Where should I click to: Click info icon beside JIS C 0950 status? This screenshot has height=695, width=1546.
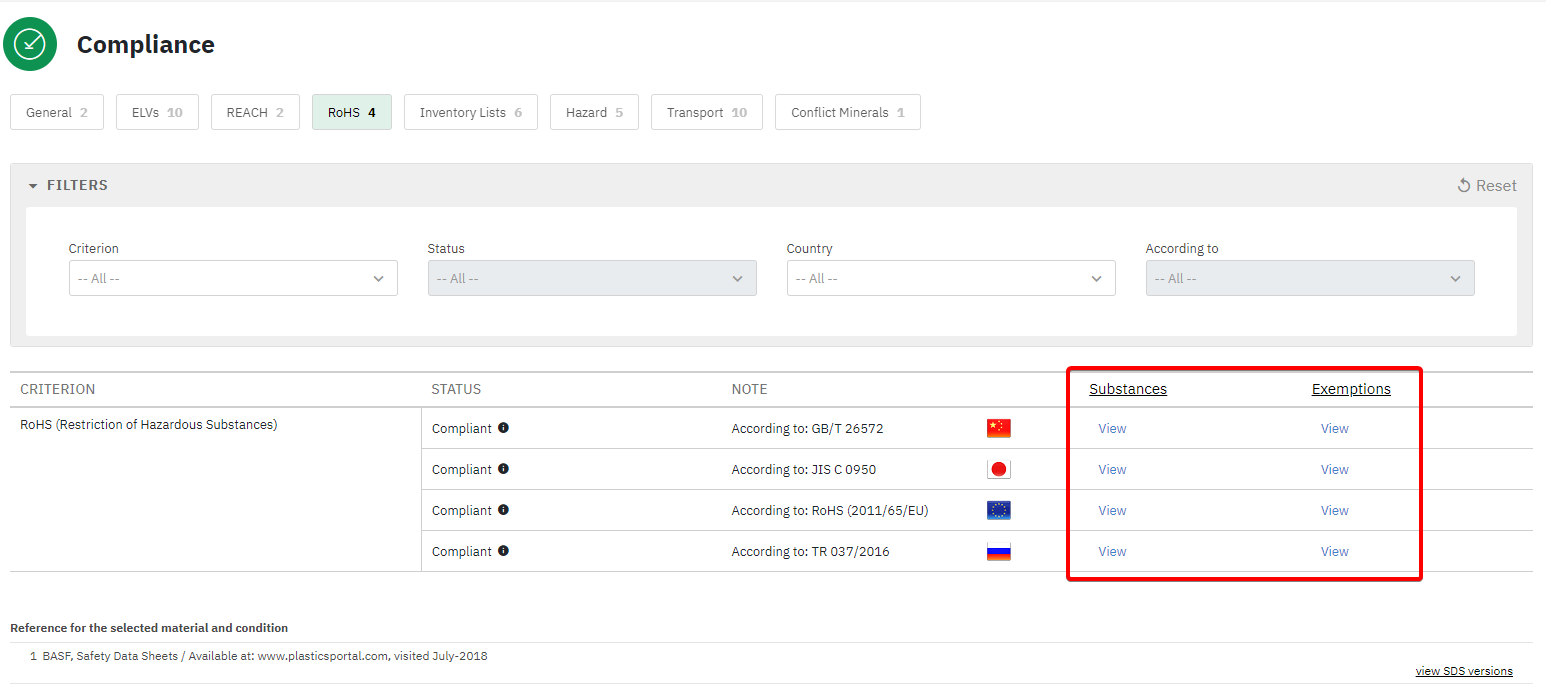coord(503,469)
